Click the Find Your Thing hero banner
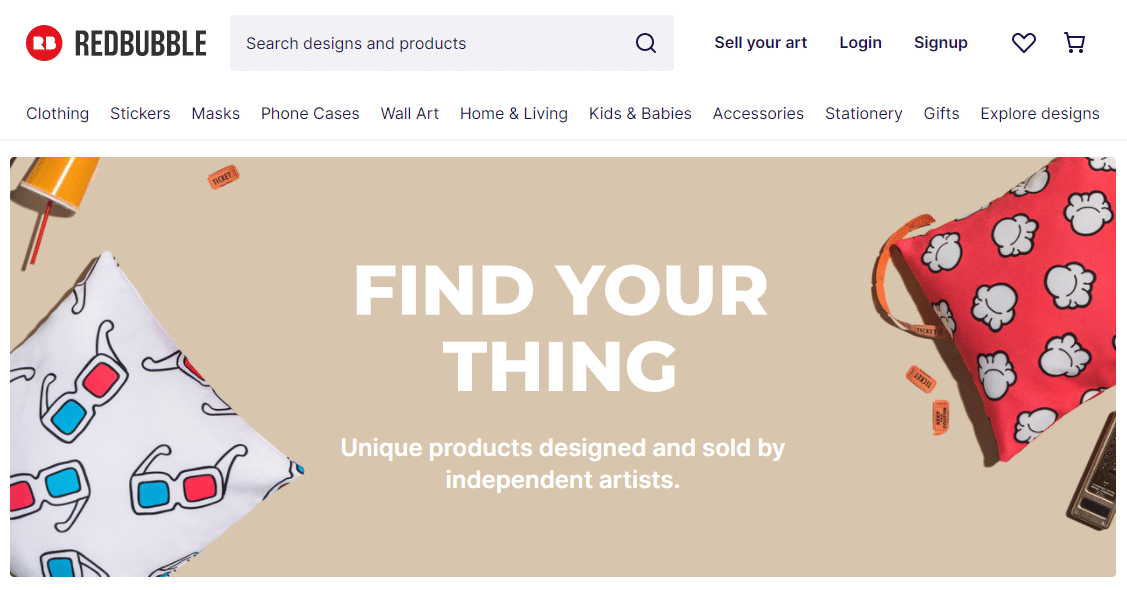The height and width of the screenshot is (590, 1127). 563,367
